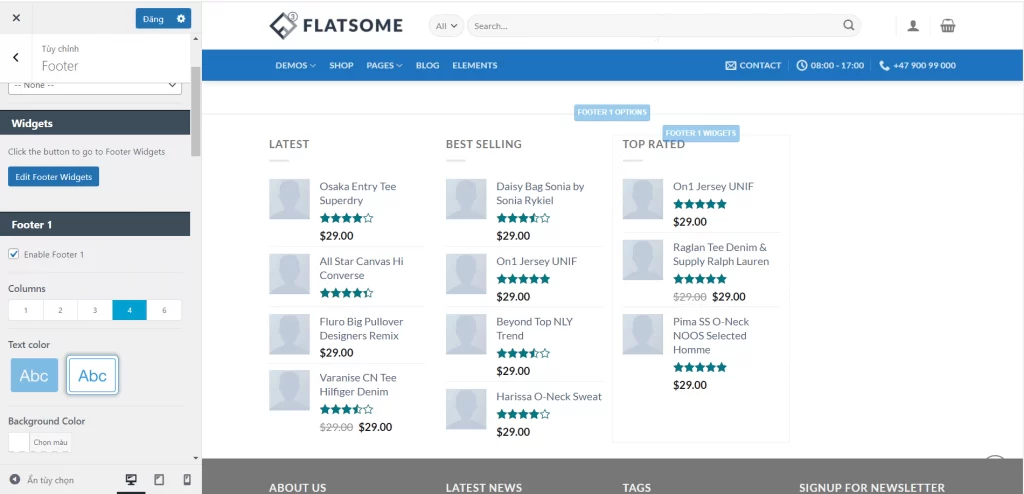Close the customizer with the X icon
The width and height of the screenshot is (1024, 494).
click(16, 18)
